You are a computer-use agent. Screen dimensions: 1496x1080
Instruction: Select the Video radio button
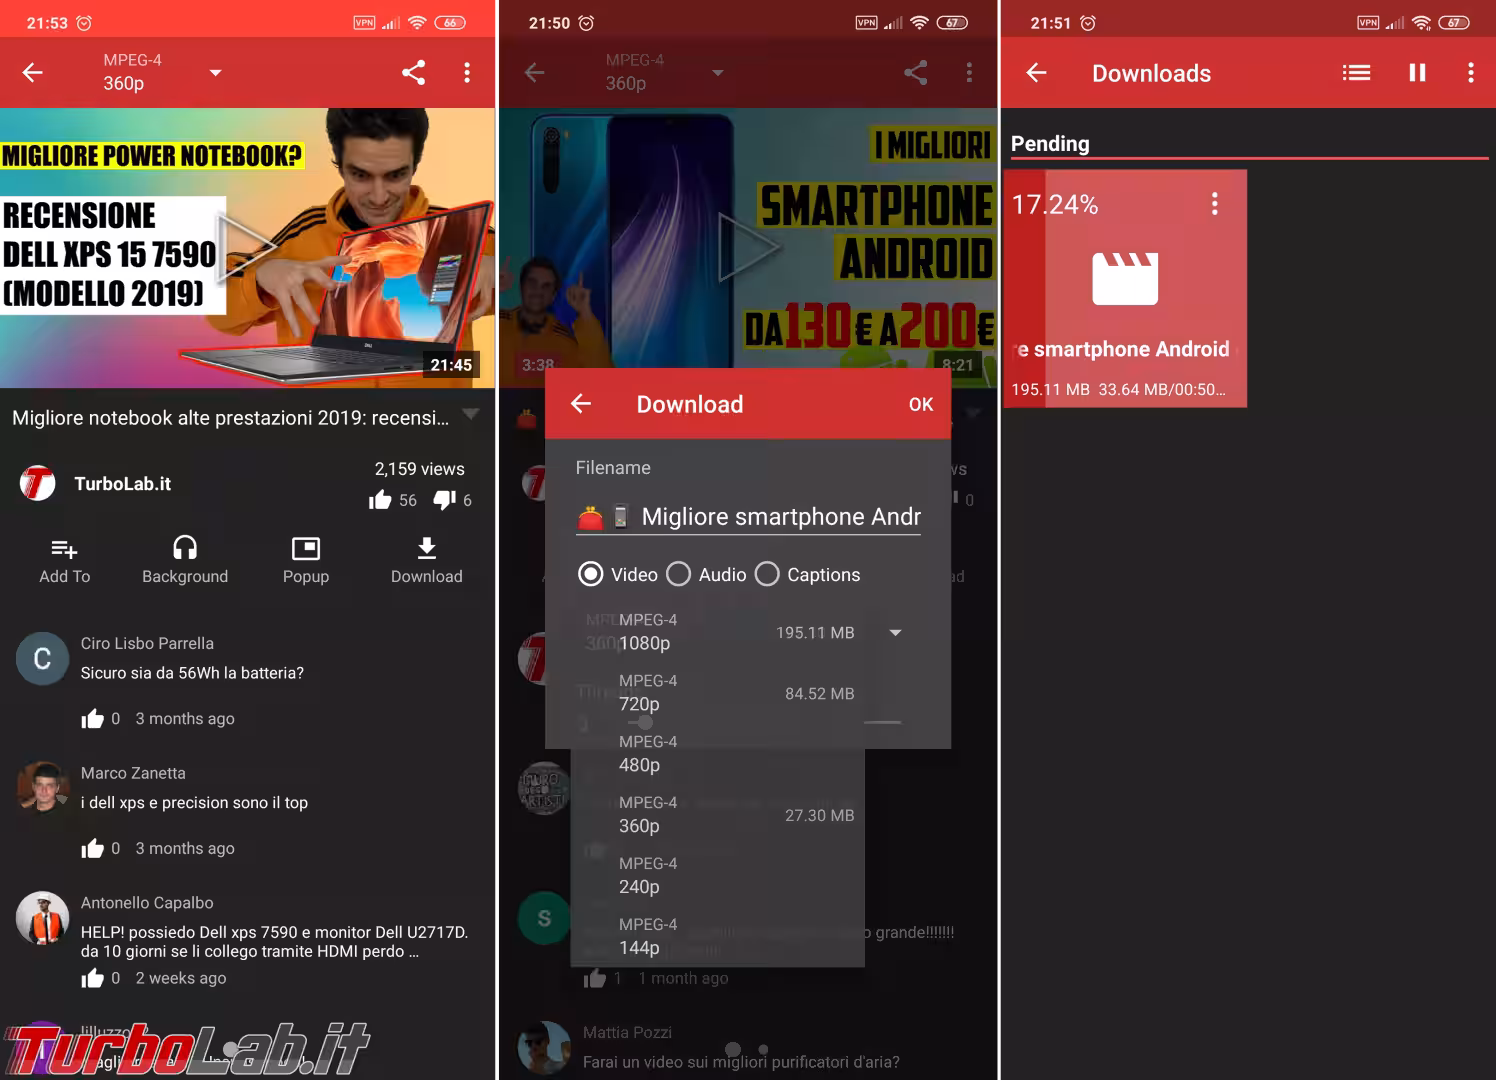591,574
